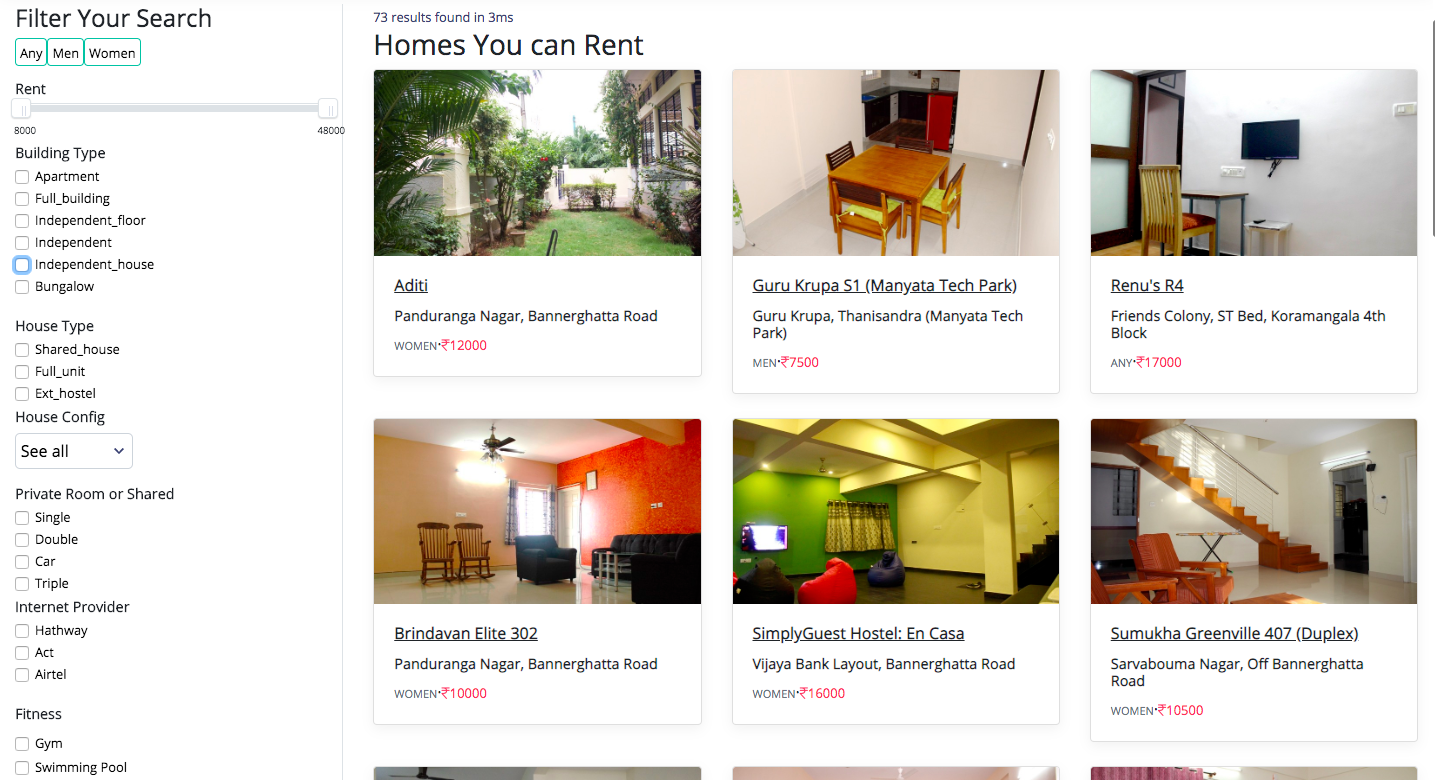The width and height of the screenshot is (1435, 780).
Task: Select the Men gender filter button
Action: [x=66, y=53]
